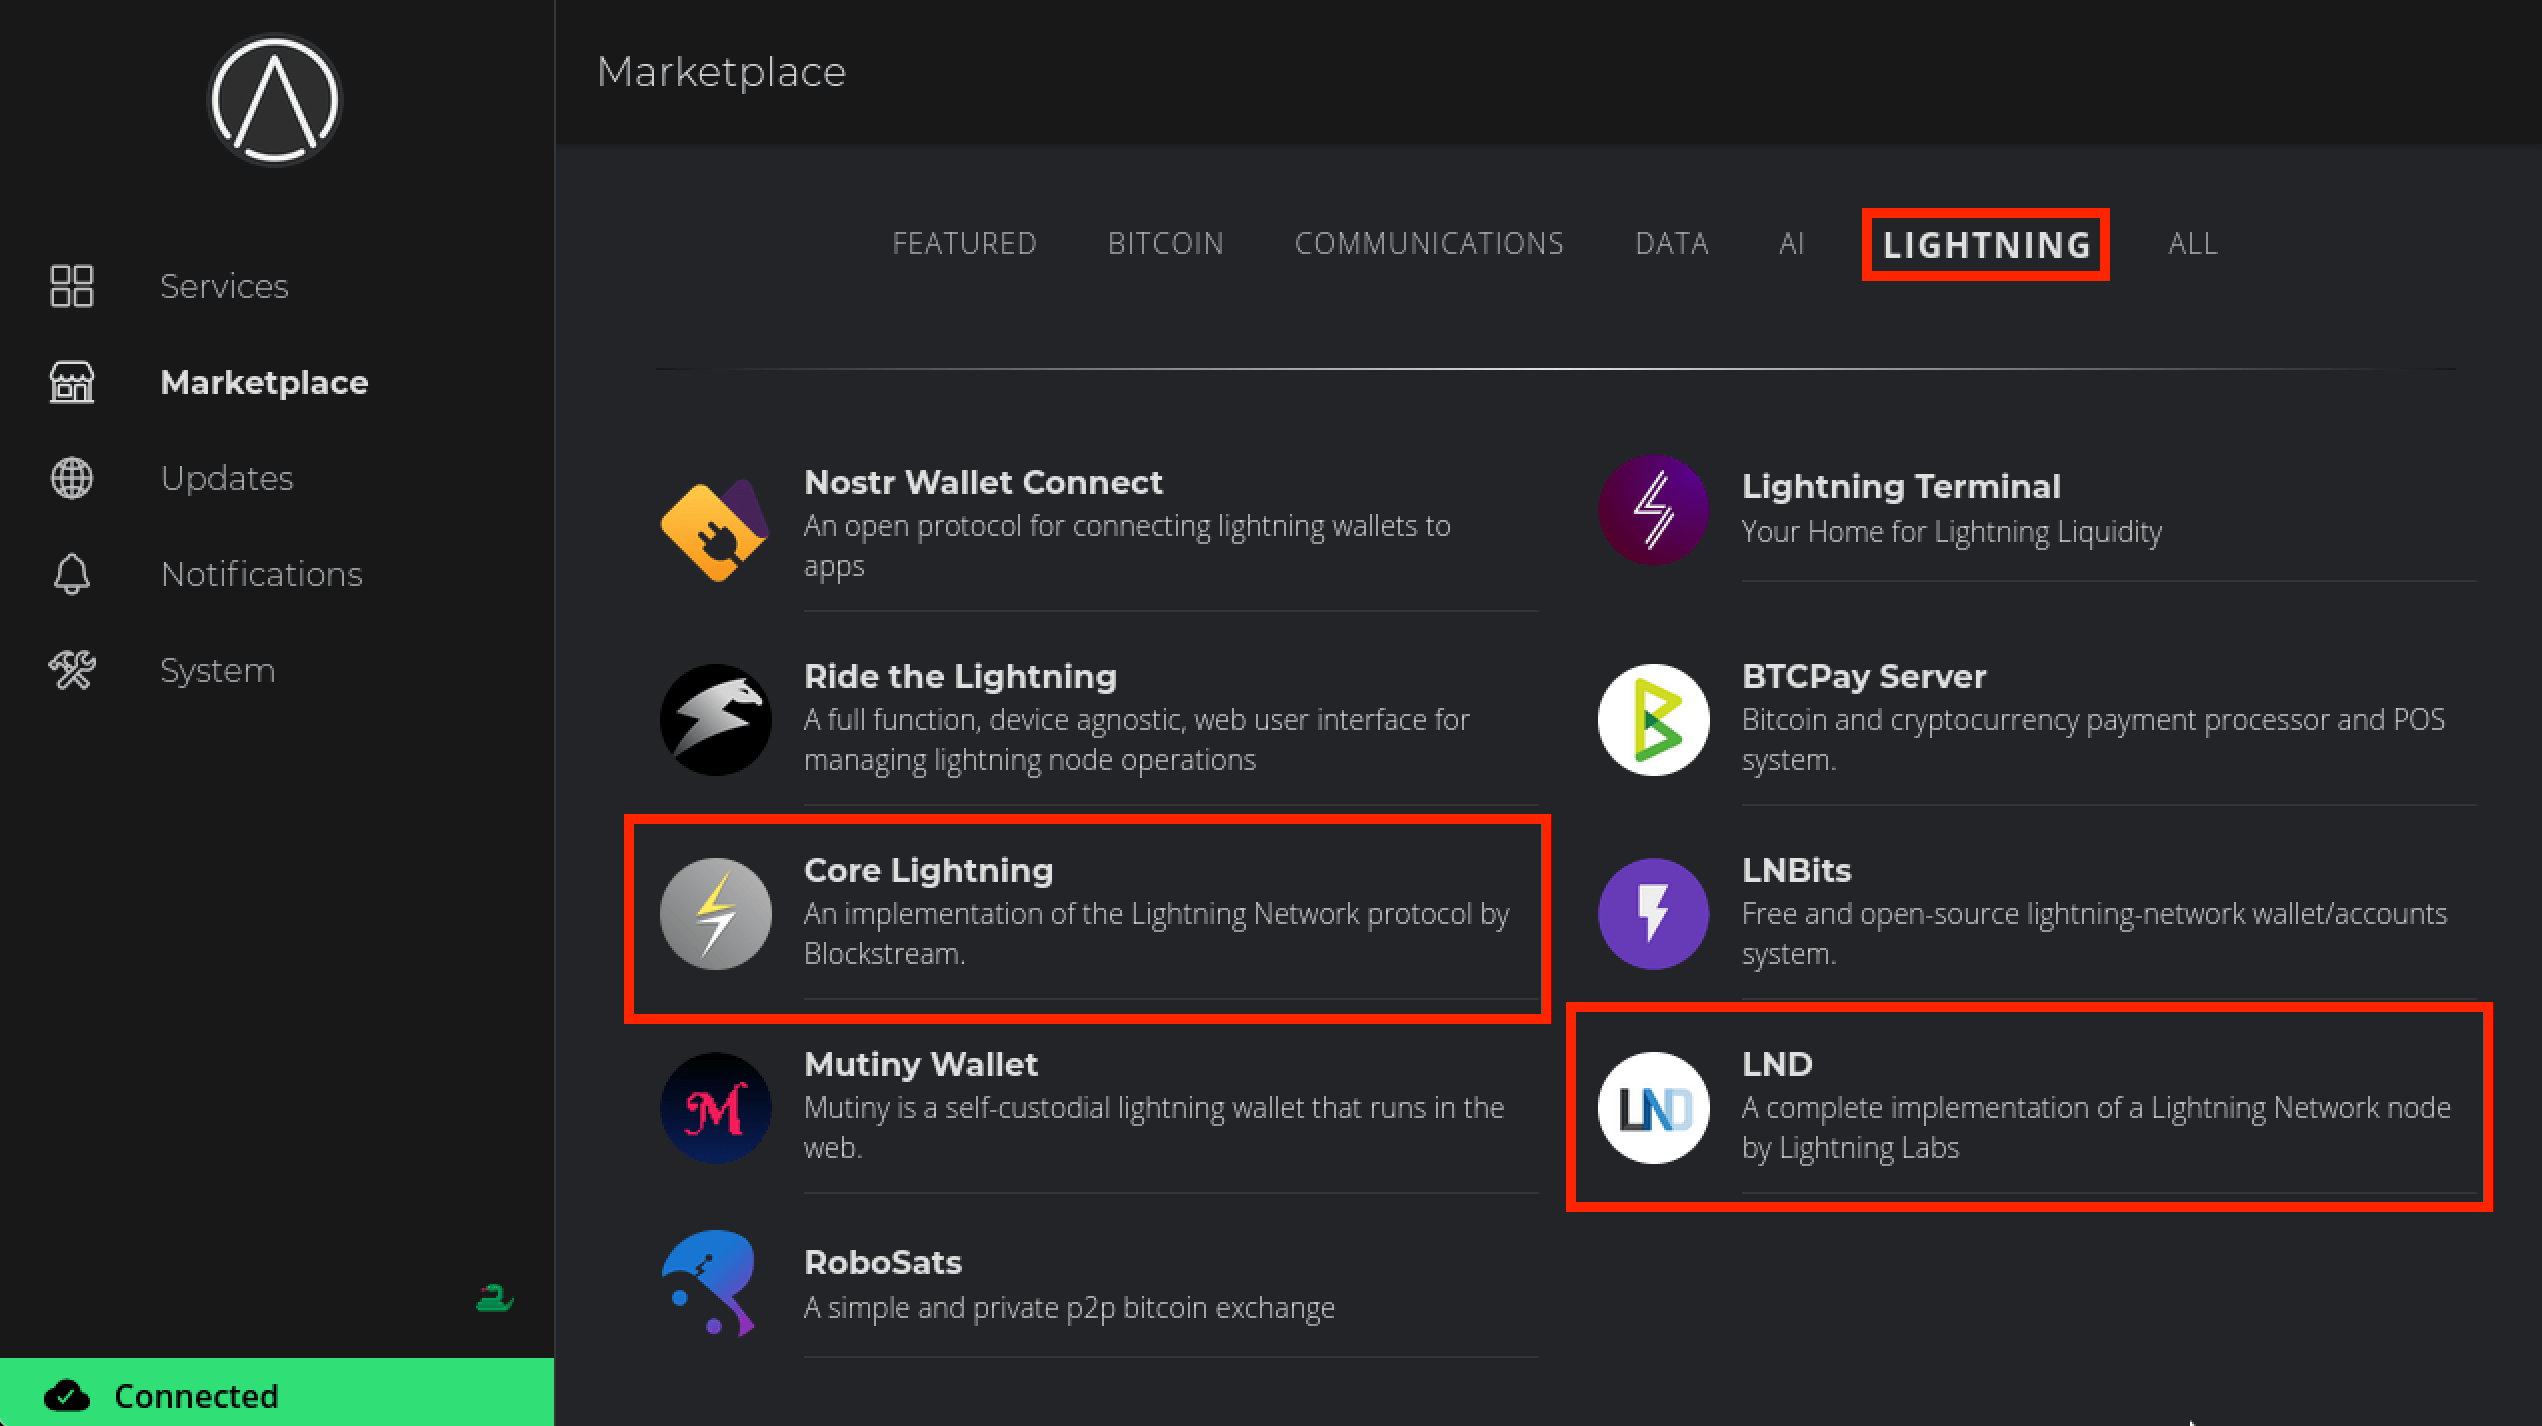
Task: Select the BTCPay Server logo icon
Action: [1653, 720]
